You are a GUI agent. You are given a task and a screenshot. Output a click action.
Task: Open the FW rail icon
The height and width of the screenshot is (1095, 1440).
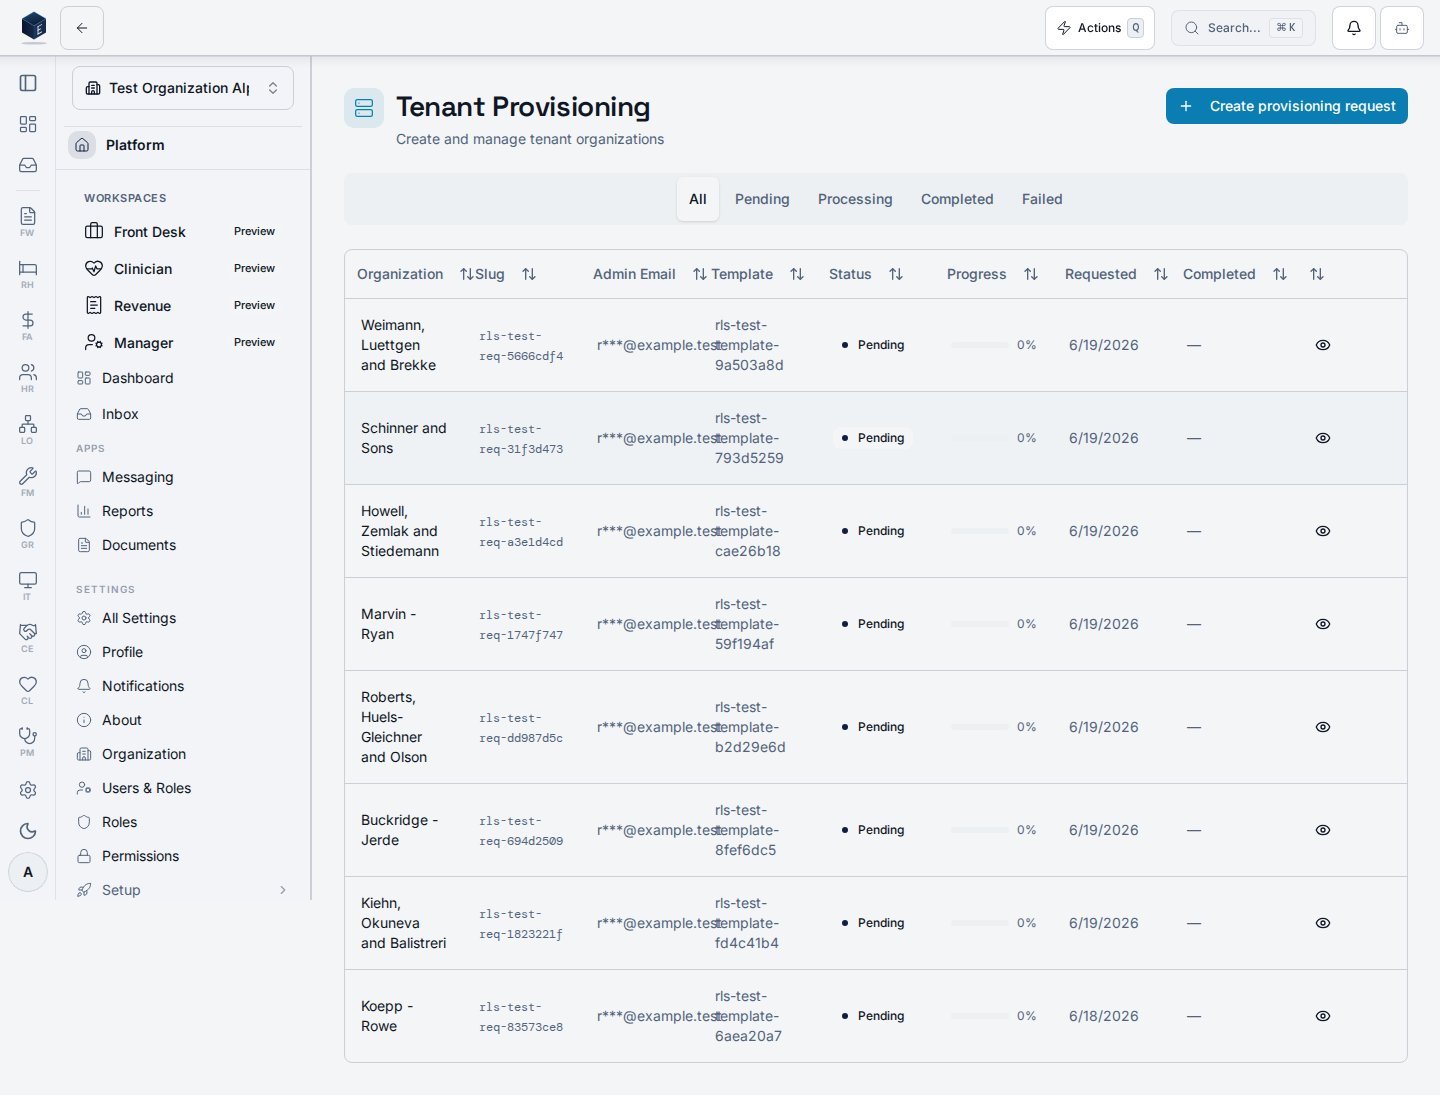(x=28, y=221)
